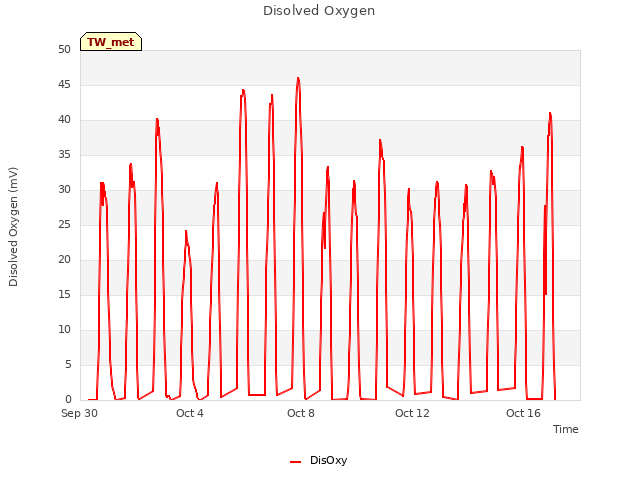Click the TW_met annotation label
Screen dimensions: 640x480
[111, 42]
